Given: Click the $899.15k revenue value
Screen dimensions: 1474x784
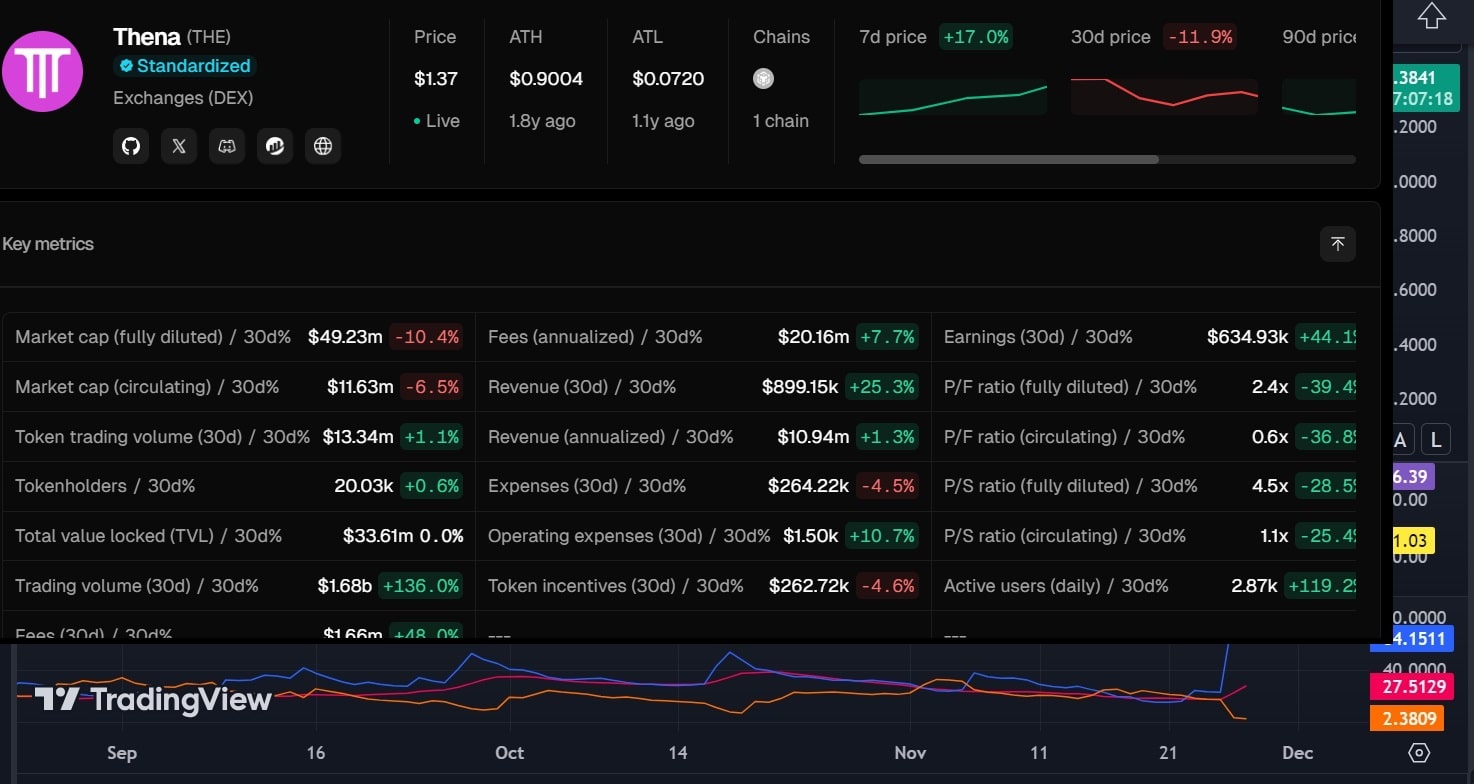Looking at the screenshot, I should [x=800, y=386].
